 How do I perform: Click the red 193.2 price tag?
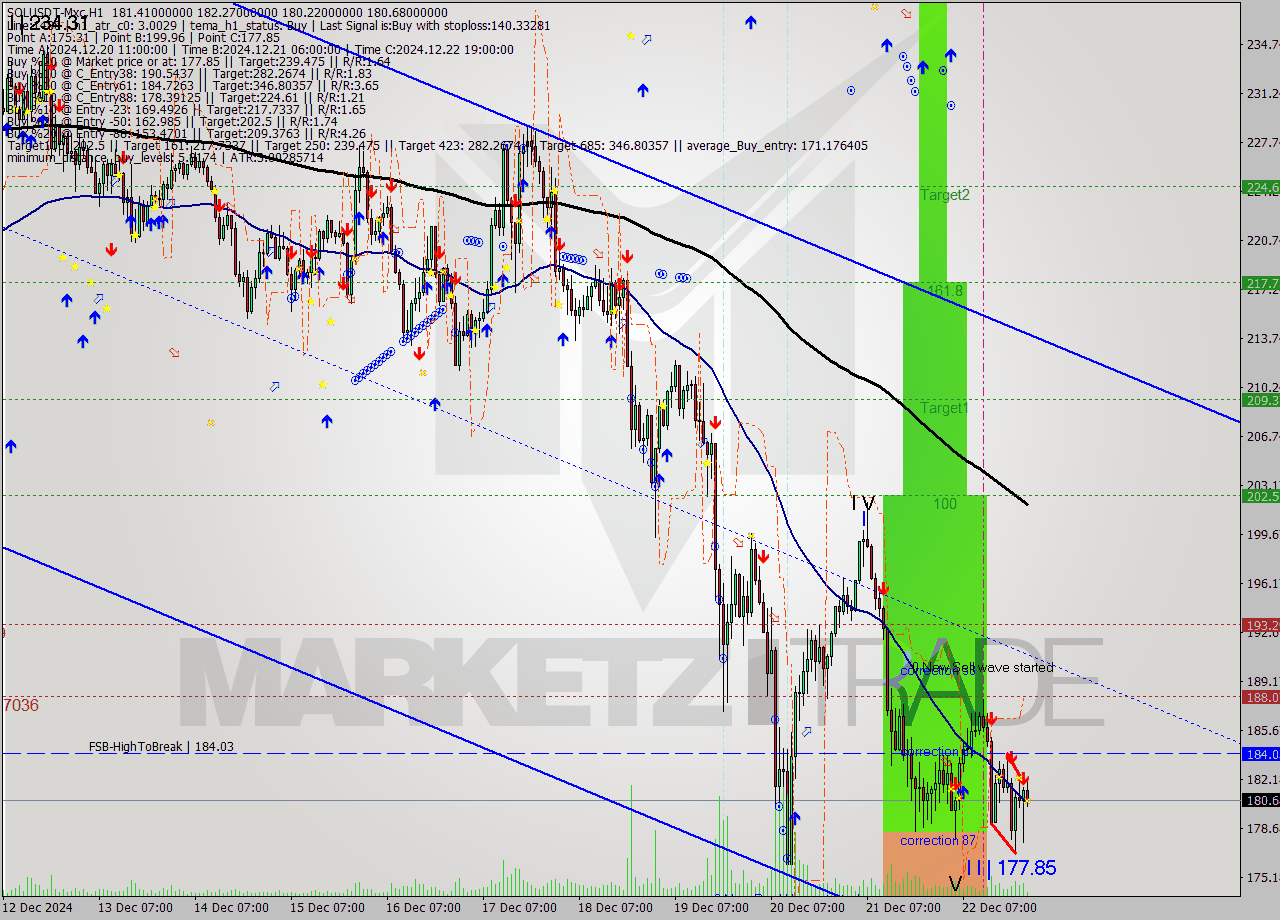1260,624
